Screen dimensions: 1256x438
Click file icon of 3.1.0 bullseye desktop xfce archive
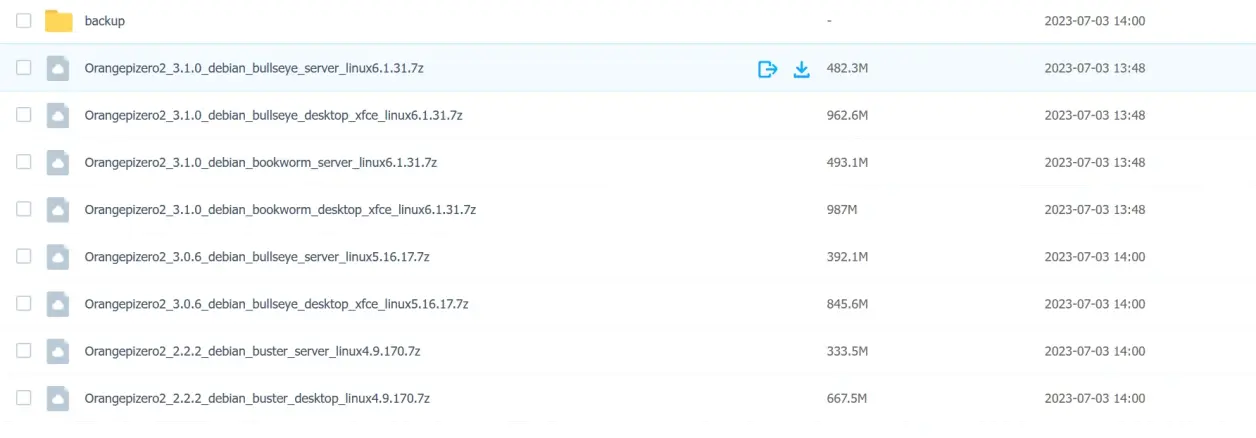point(59,115)
